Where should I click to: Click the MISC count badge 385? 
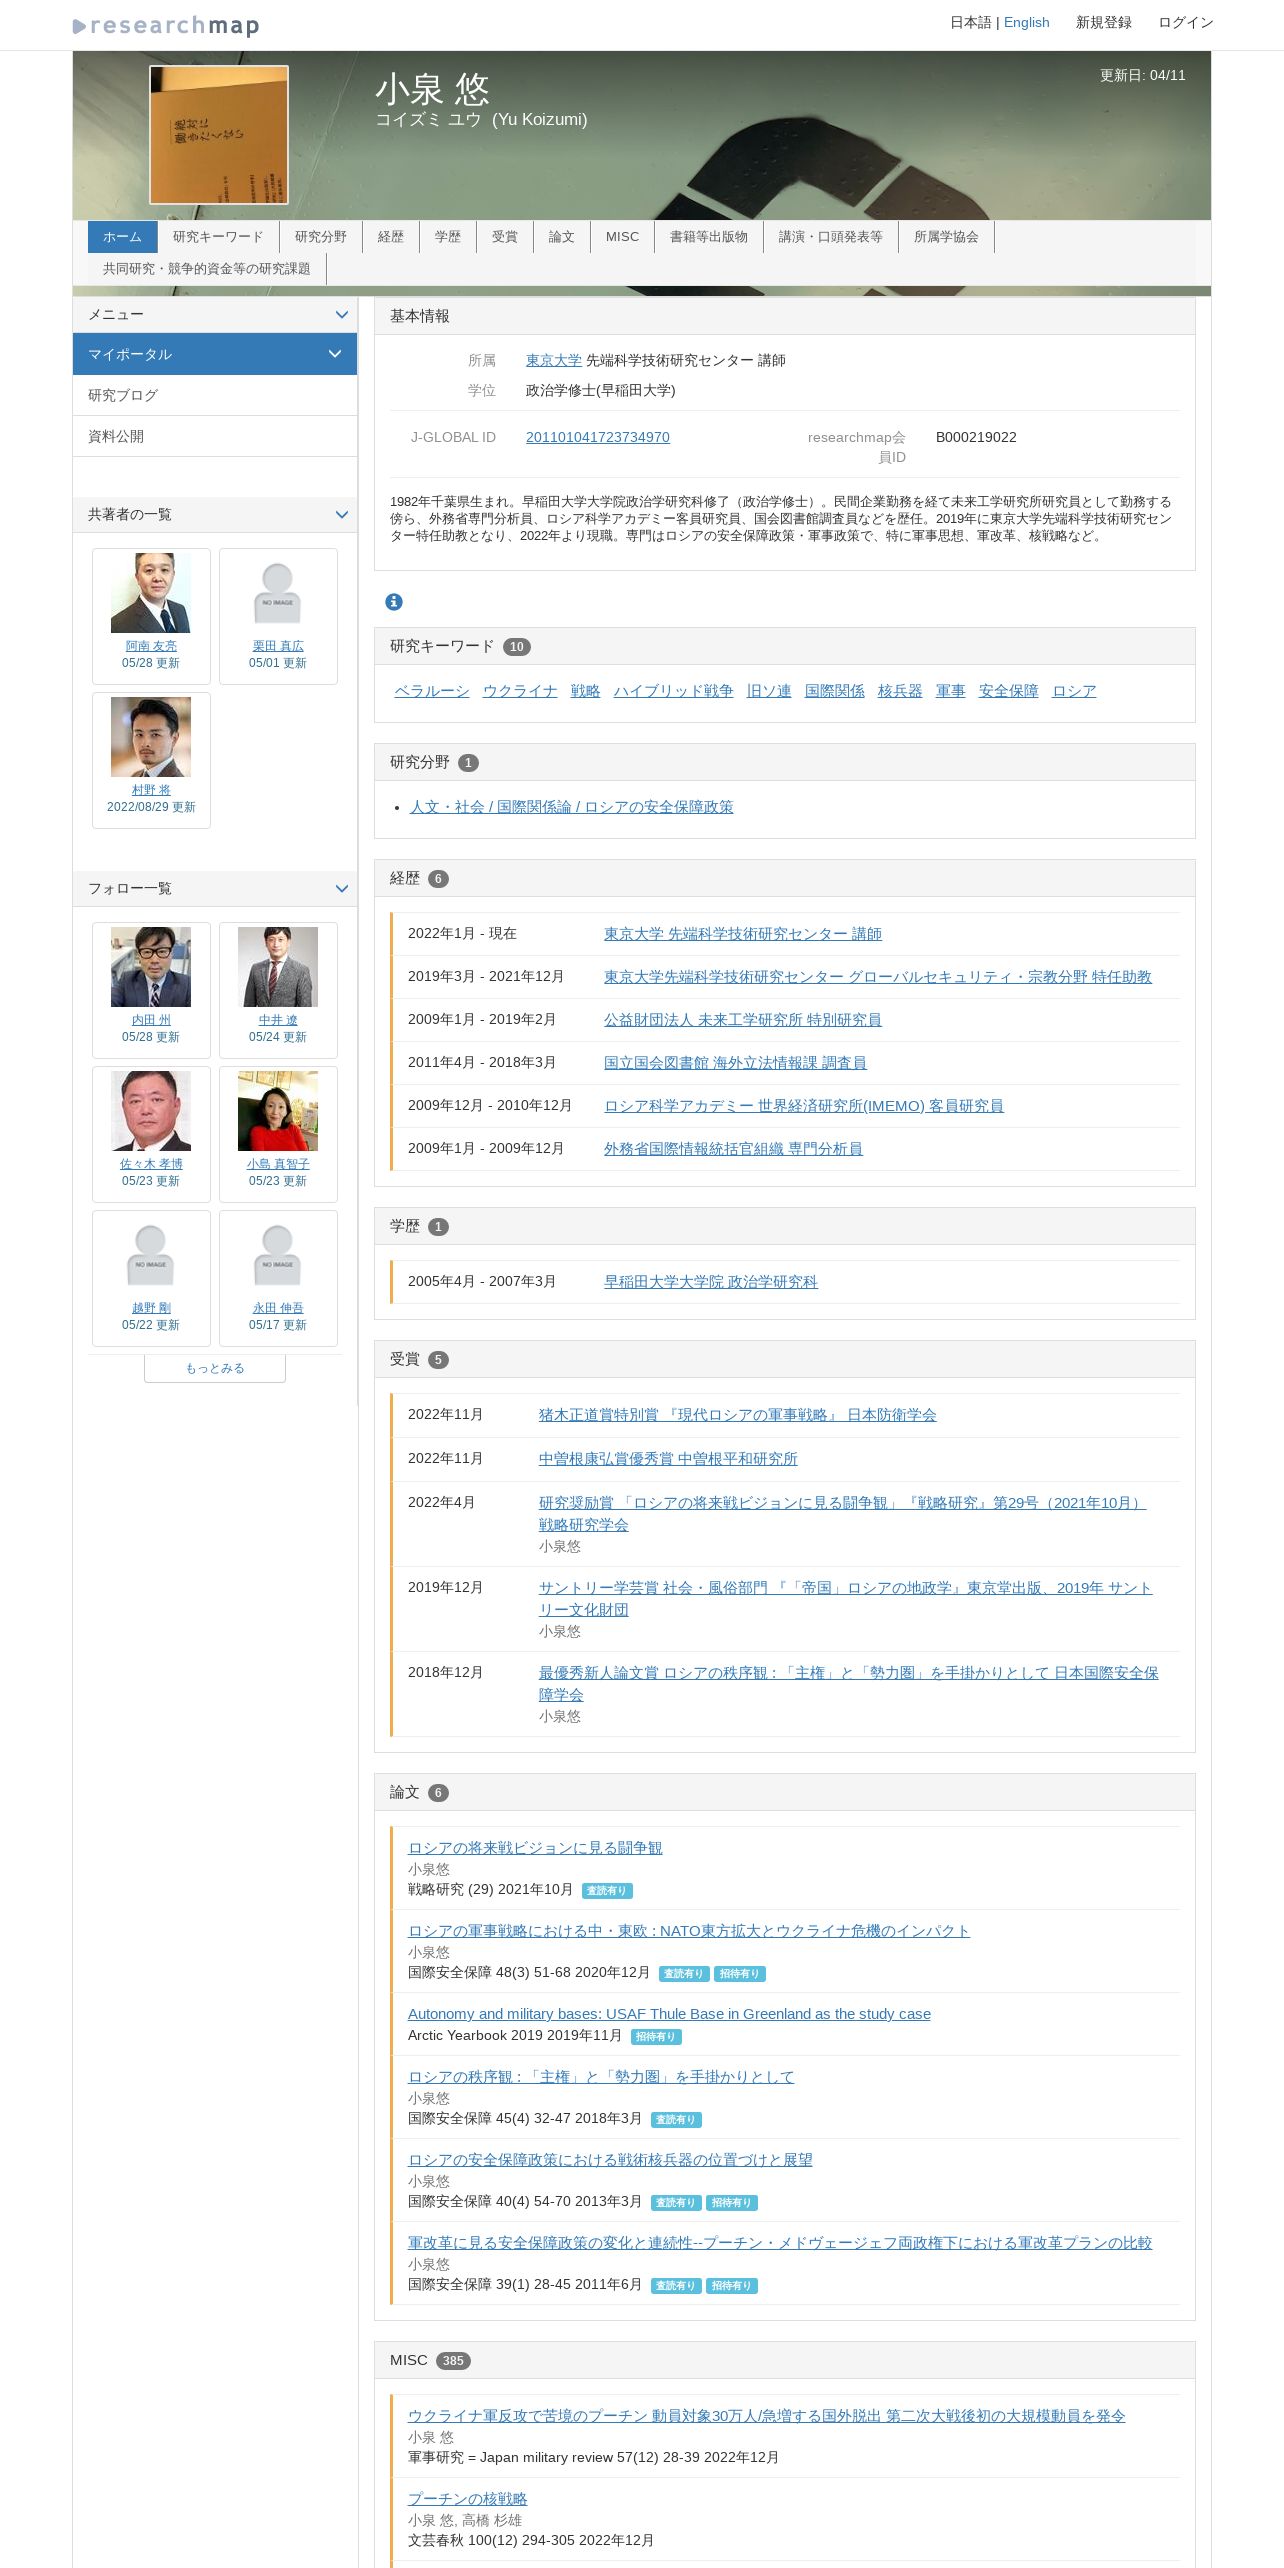point(453,2361)
